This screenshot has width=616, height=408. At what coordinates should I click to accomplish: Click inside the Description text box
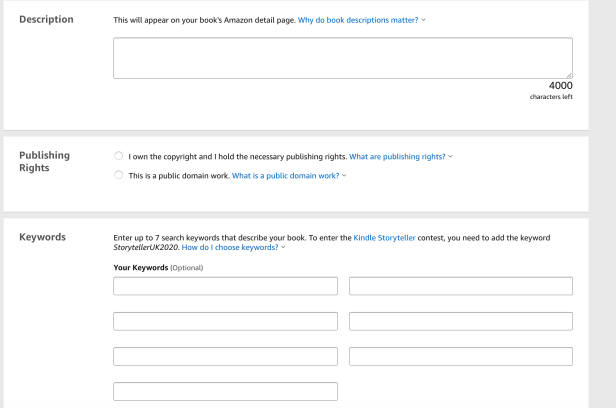point(342,58)
